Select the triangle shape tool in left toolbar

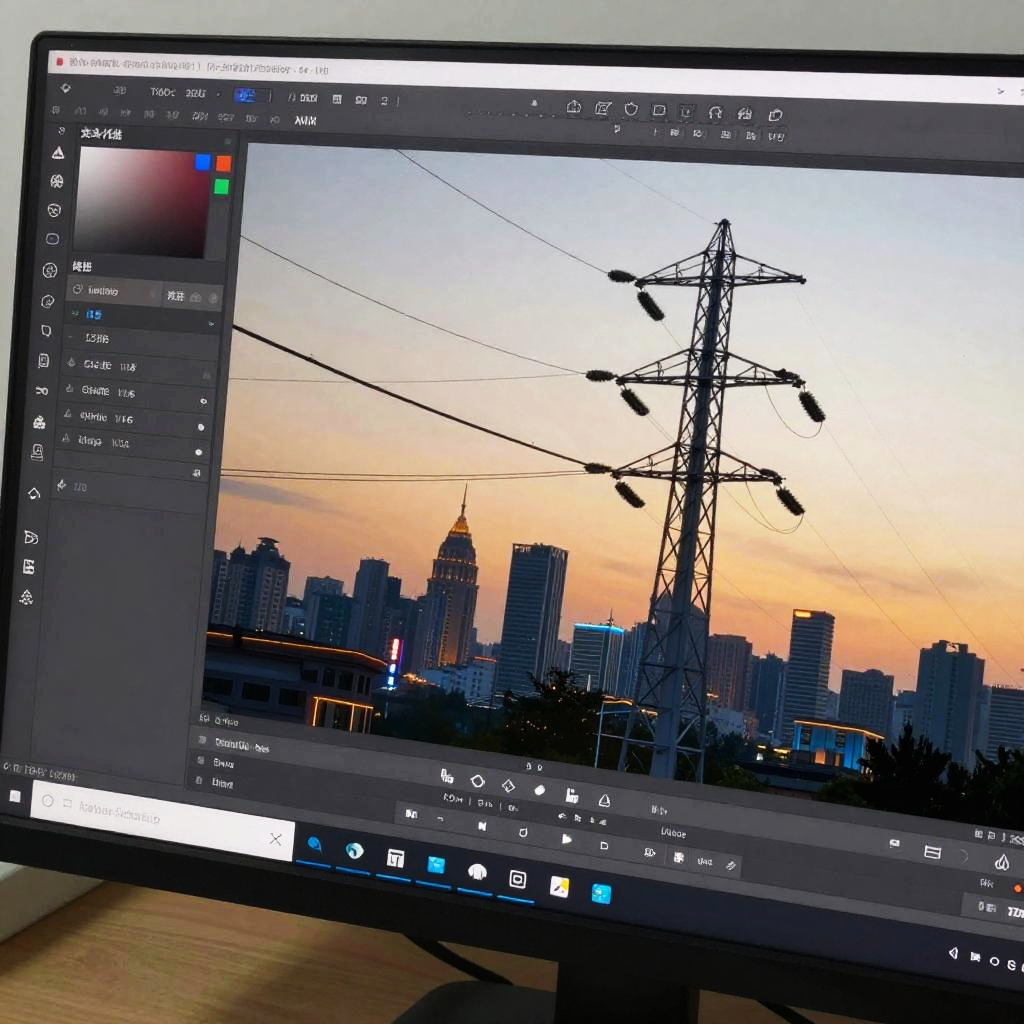pos(58,152)
